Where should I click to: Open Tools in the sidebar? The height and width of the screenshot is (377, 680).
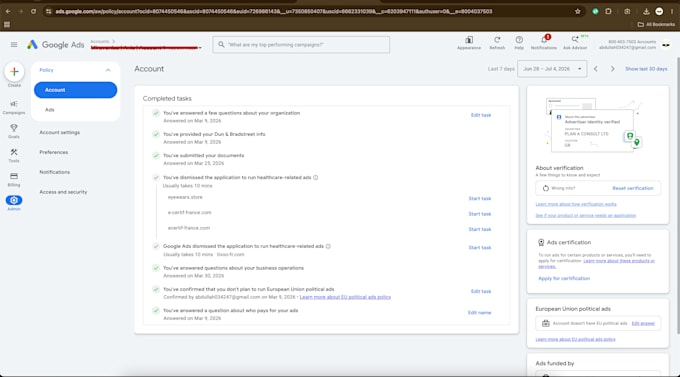click(x=14, y=155)
